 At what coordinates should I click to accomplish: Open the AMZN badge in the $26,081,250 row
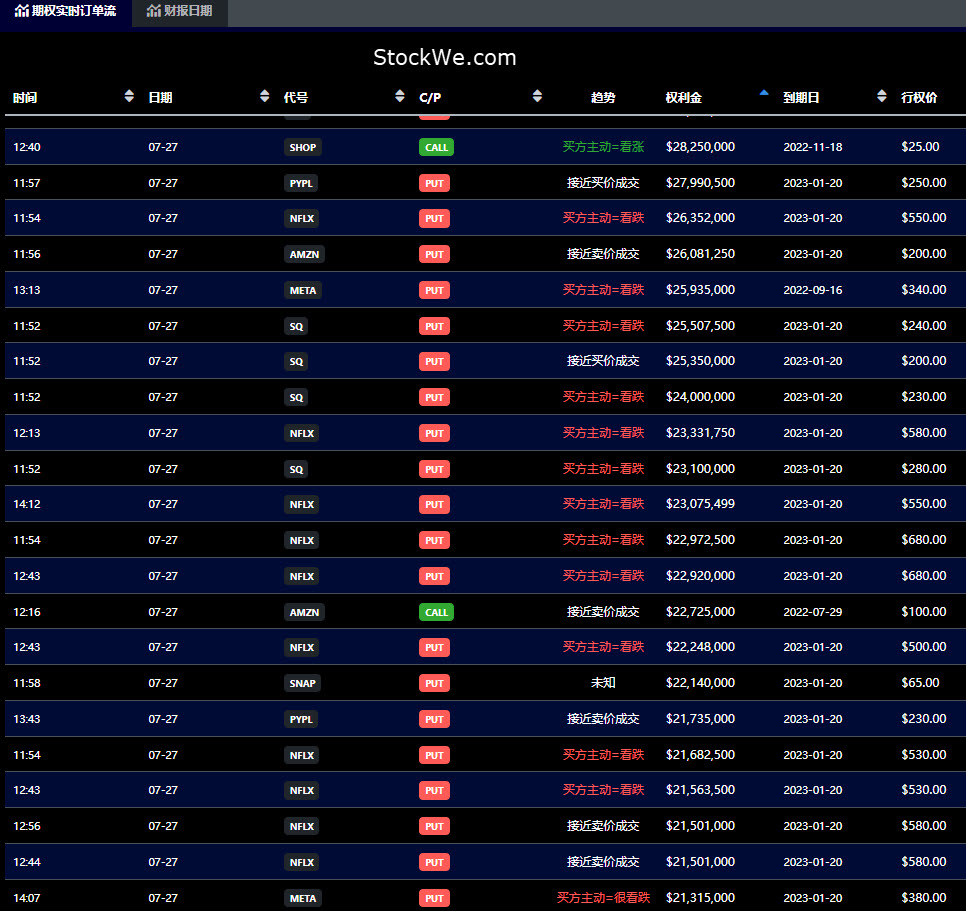click(x=304, y=254)
